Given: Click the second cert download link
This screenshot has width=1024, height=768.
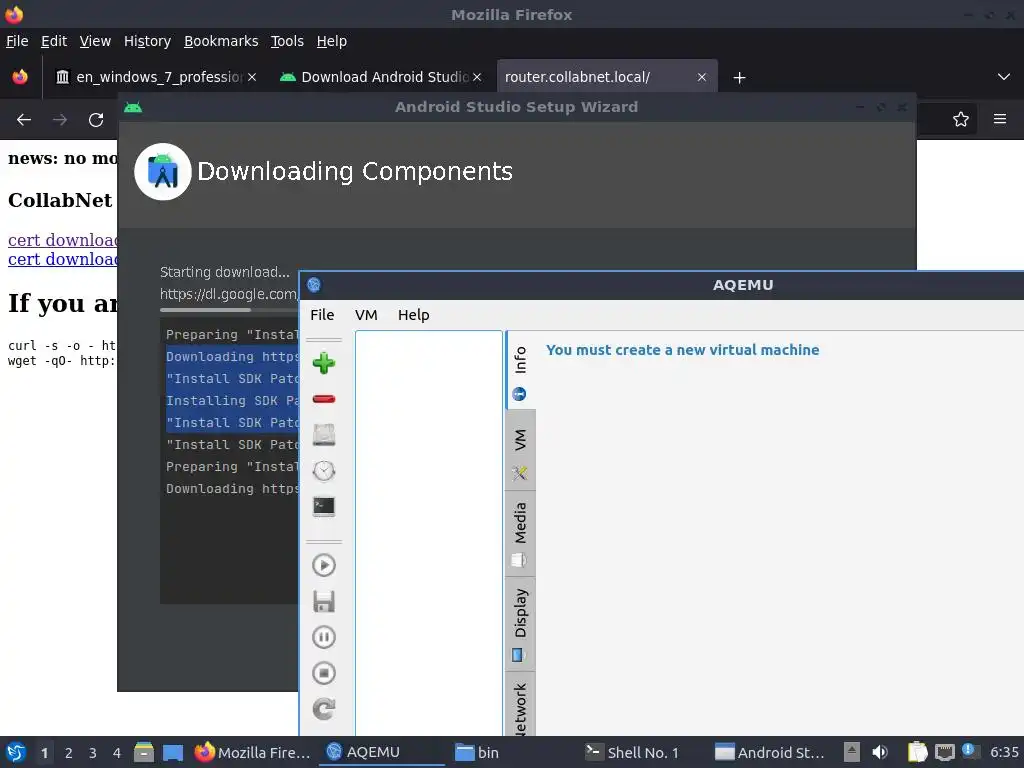Looking at the screenshot, I should pos(63,259).
